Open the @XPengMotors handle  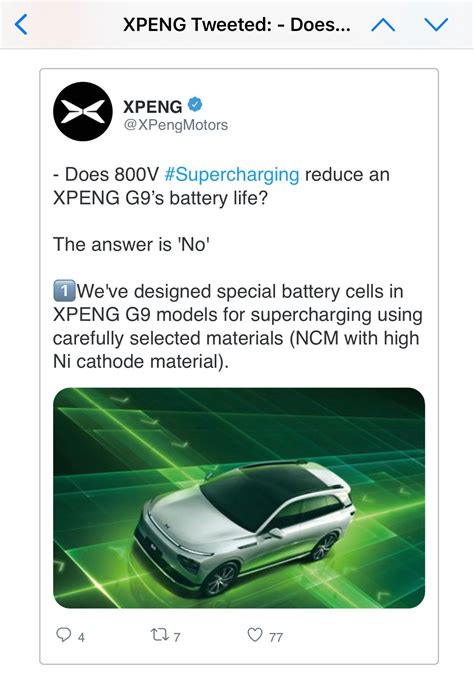175,125
